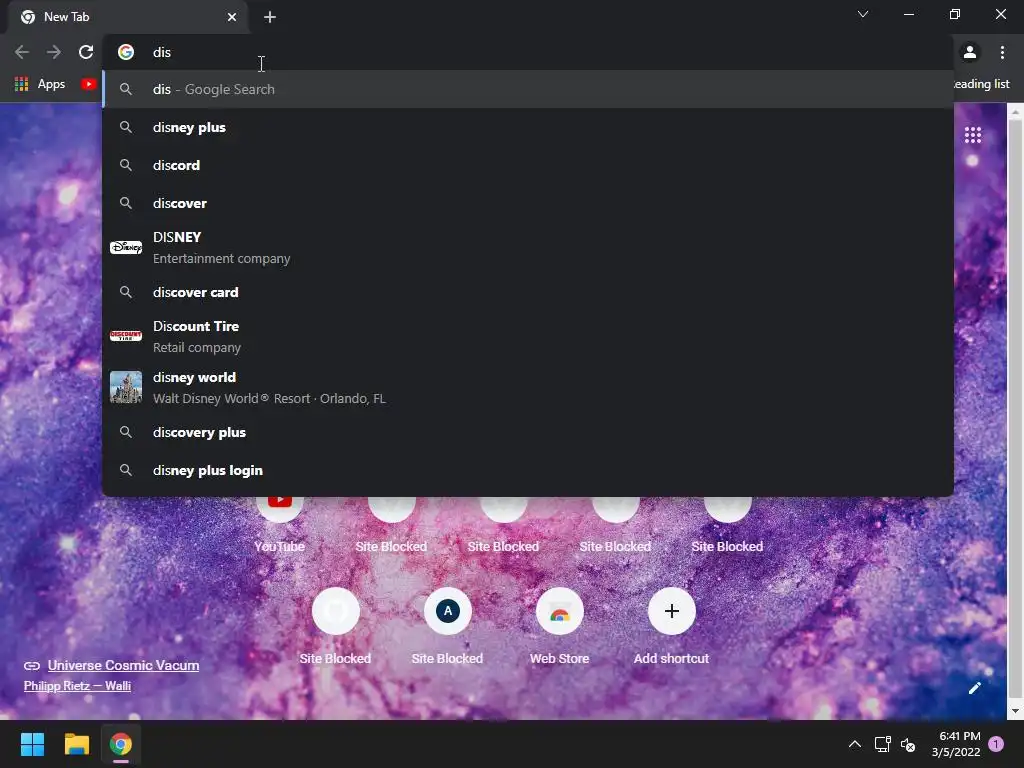1024x768 pixels.
Task: Open the Reading list button
Action: coord(982,84)
